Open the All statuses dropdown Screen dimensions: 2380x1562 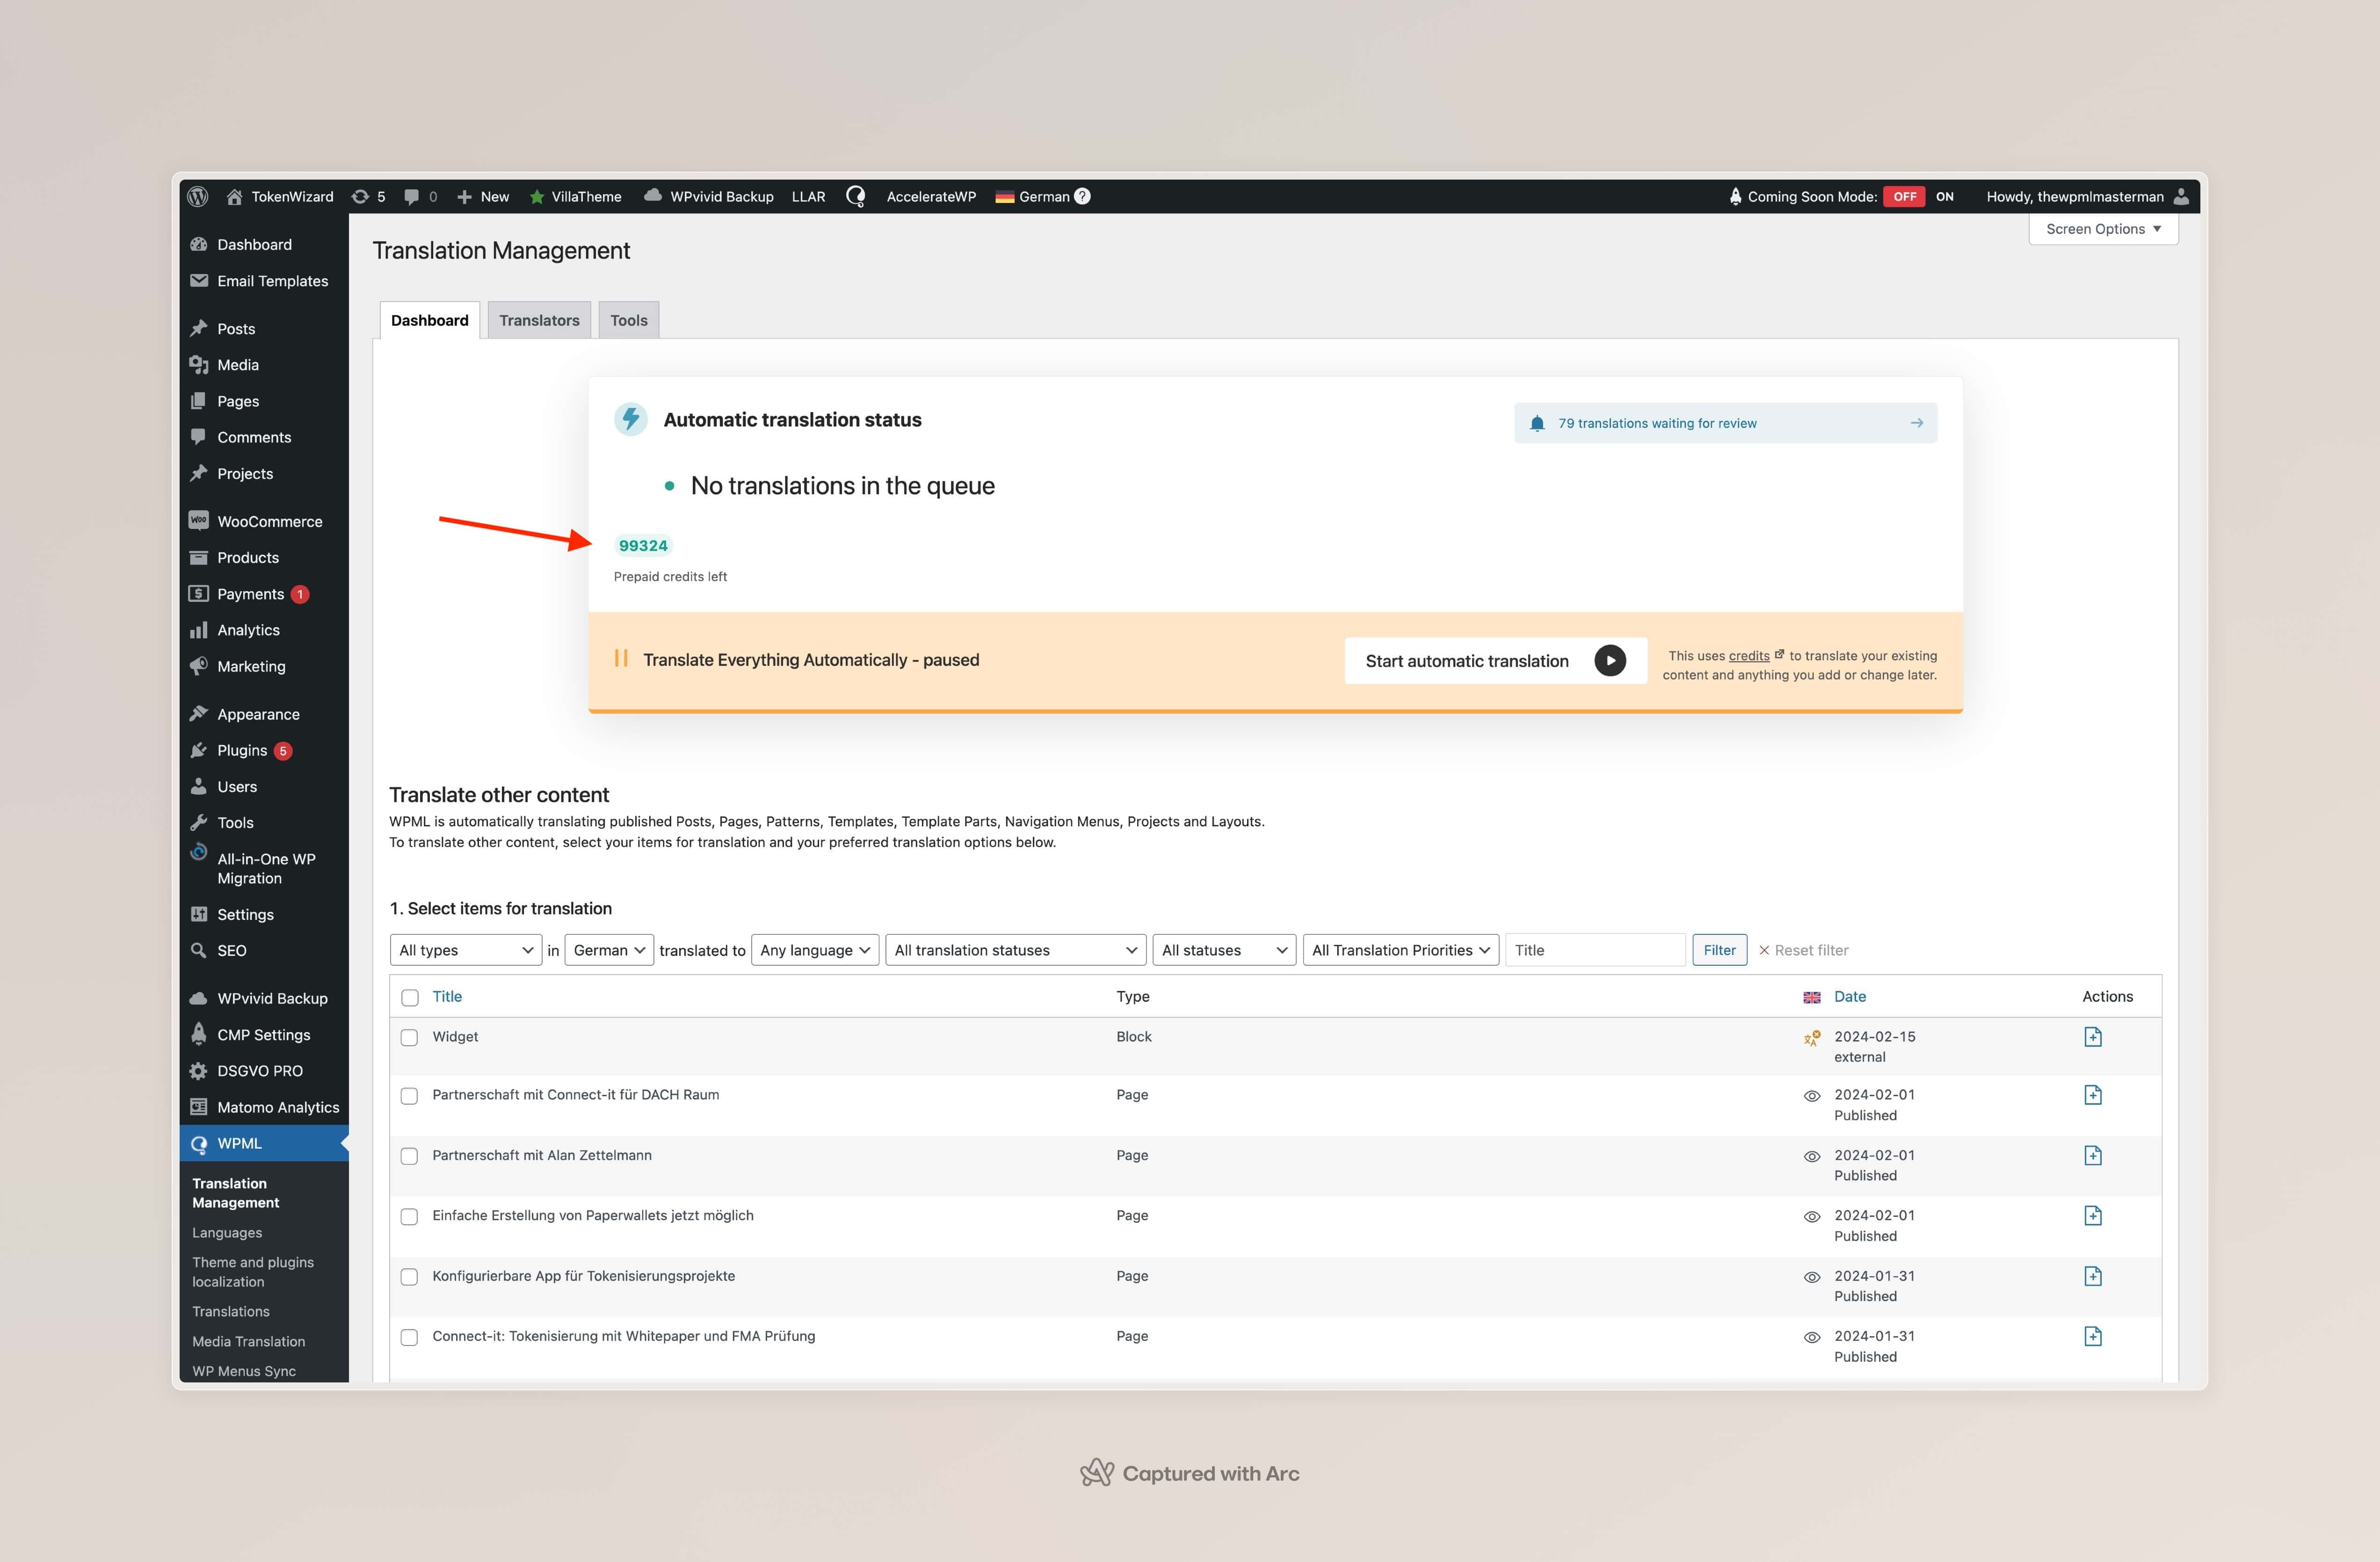pyautogui.click(x=1224, y=950)
